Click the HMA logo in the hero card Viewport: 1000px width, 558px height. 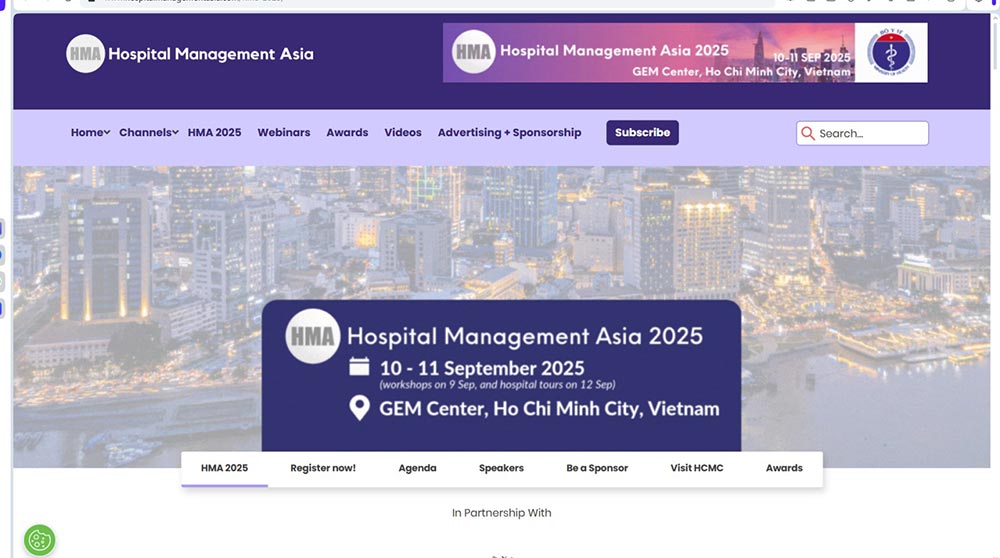(312, 336)
